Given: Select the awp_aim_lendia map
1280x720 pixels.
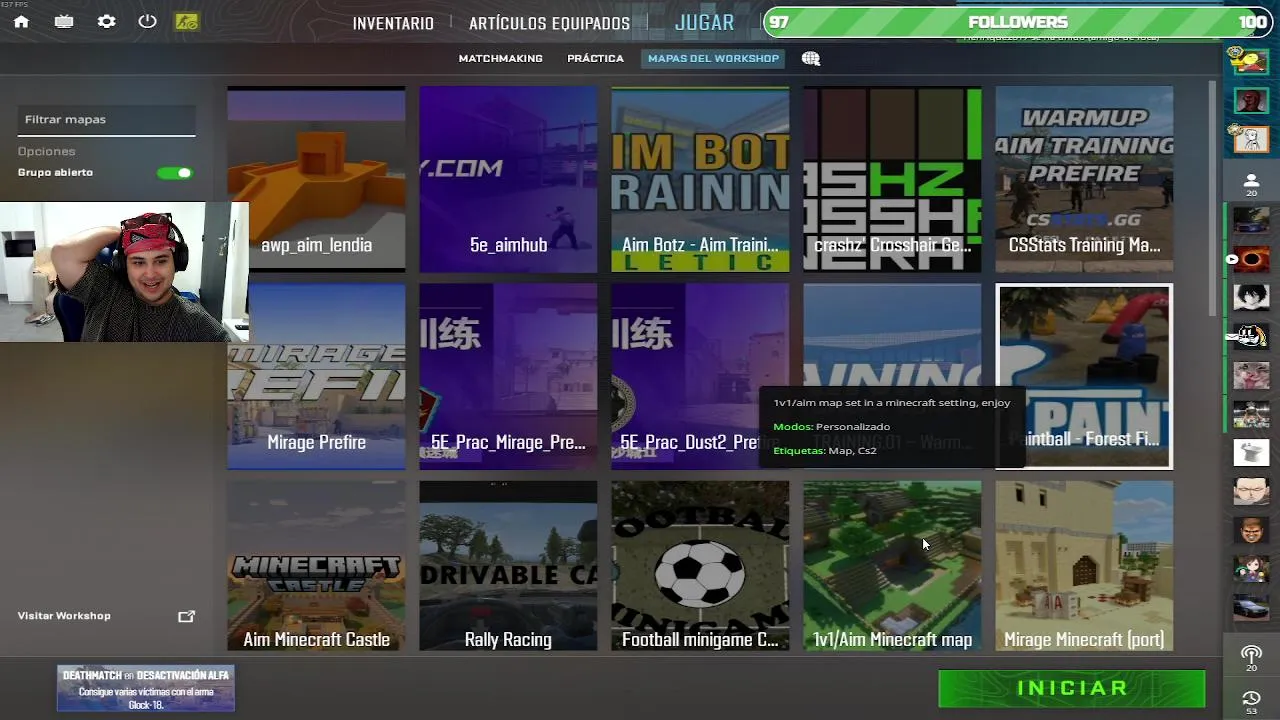Looking at the screenshot, I should point(316,179).
